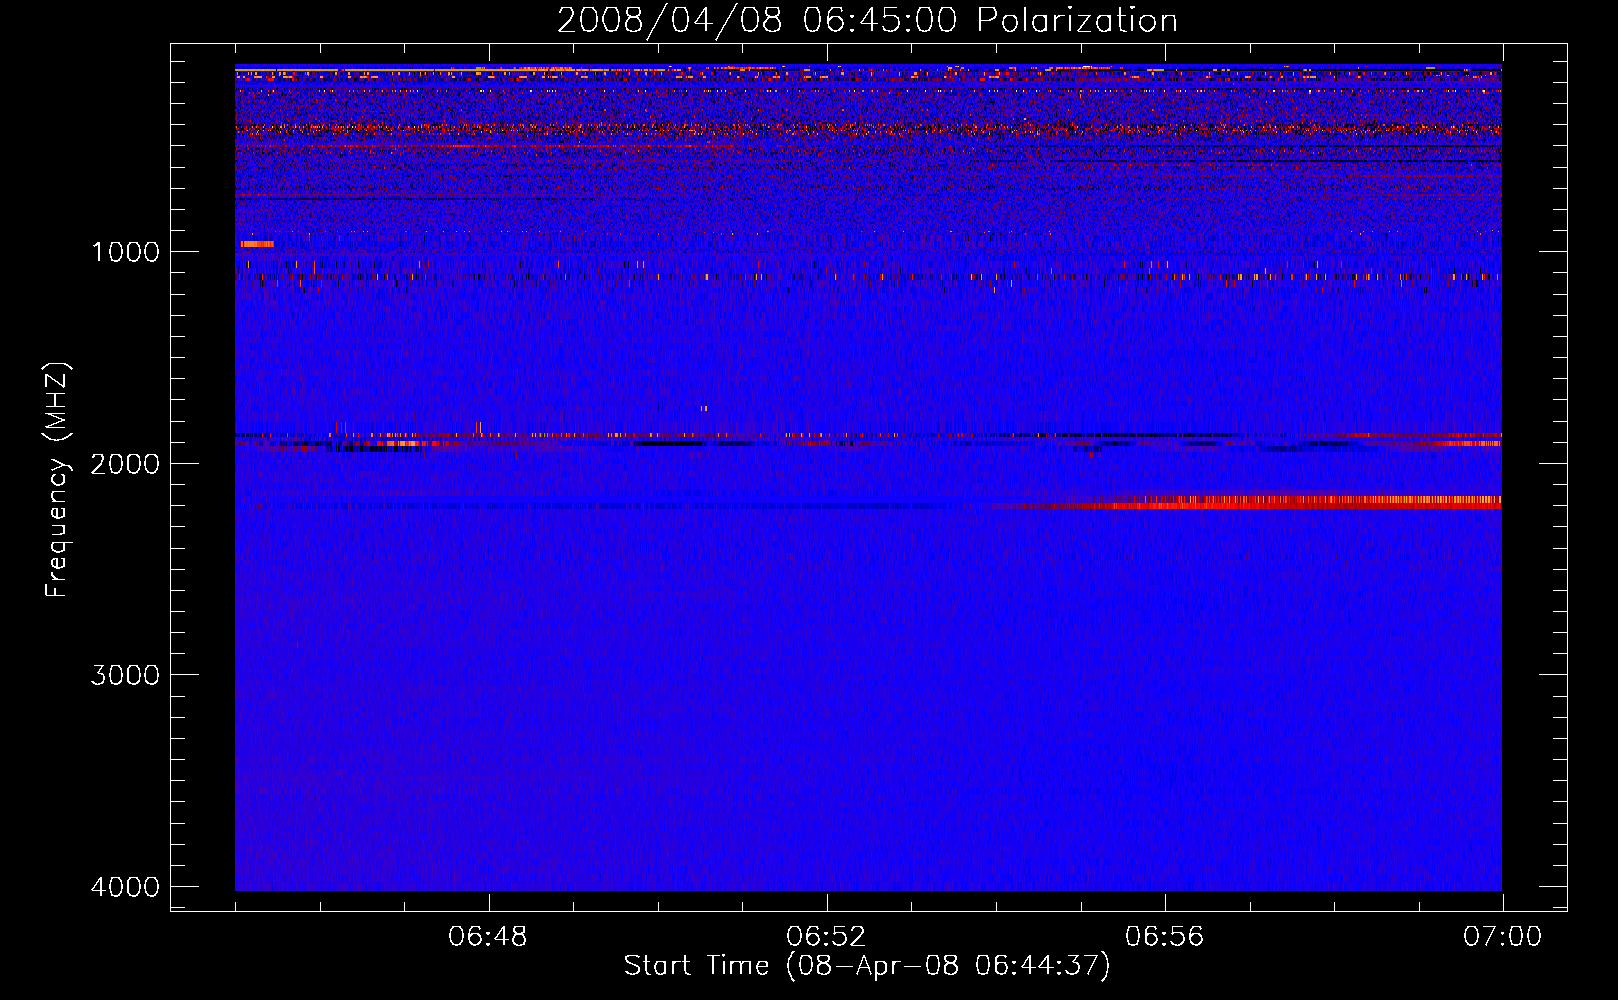This screenshot has height=1000, width=1618.
Task: Click the 06:52 time tick label
Action: tap(826, 937)
